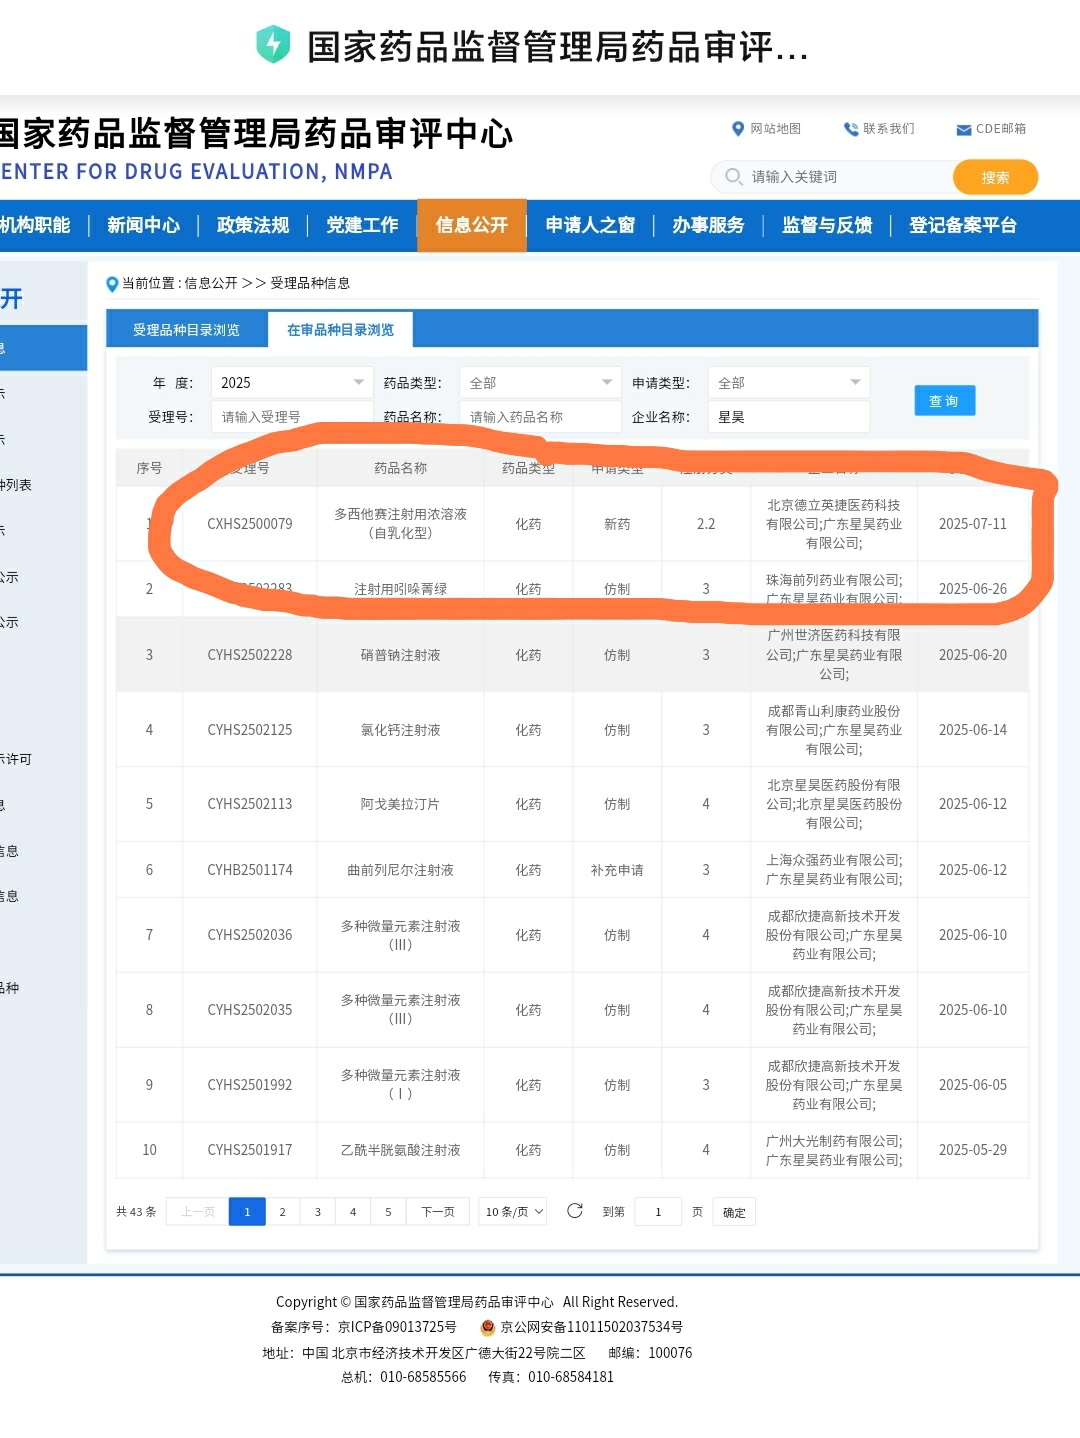Focus the 企业名称 field containing 星昊
The width and height of the screenshot is (1080, 1438).
[789, 417]
